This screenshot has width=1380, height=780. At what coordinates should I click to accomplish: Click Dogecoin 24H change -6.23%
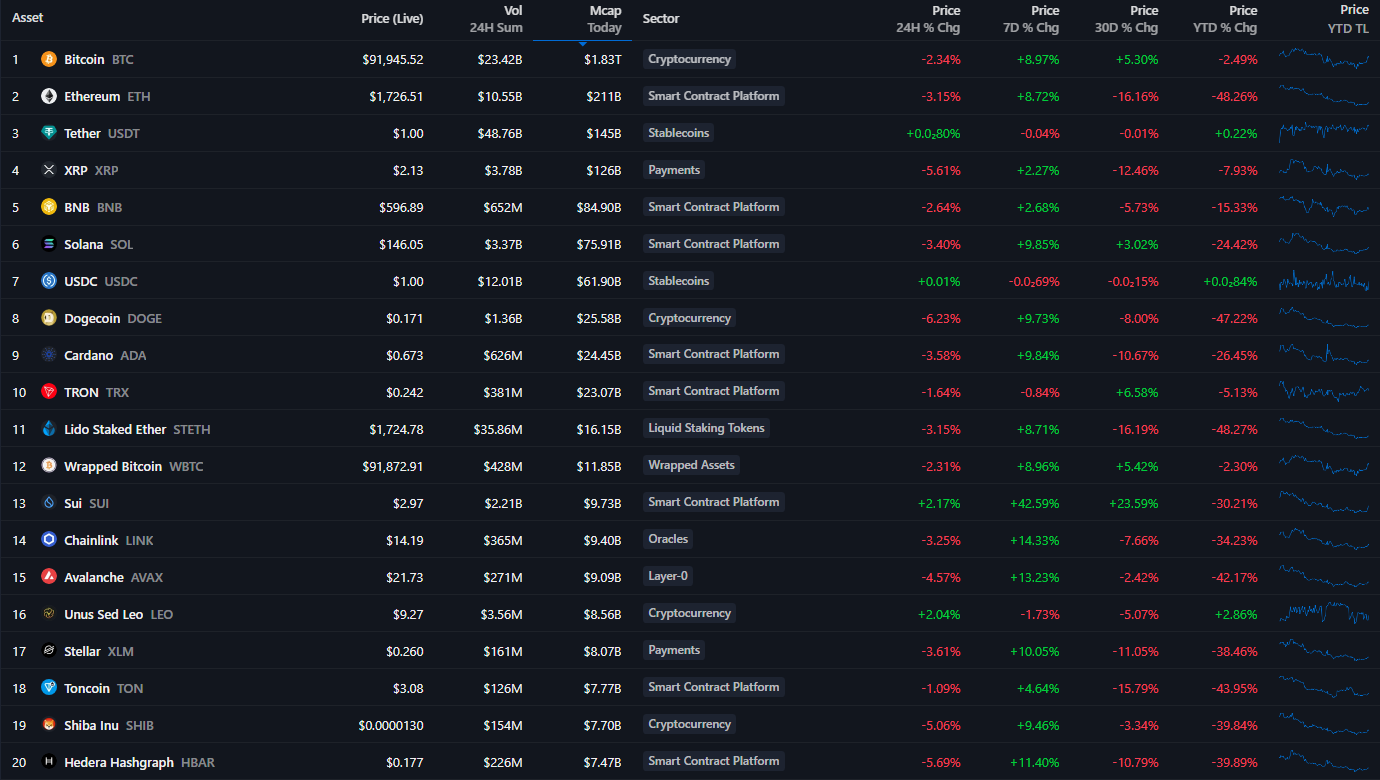point(941,319)
